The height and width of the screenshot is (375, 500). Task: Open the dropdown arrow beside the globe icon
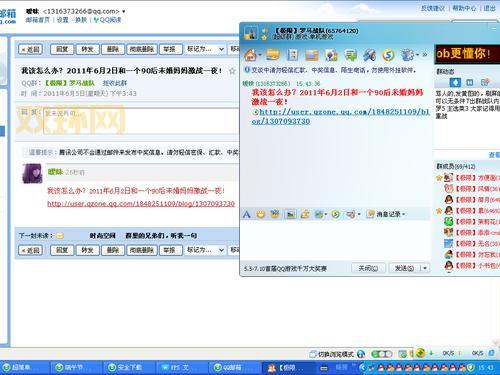pos(417,55)
